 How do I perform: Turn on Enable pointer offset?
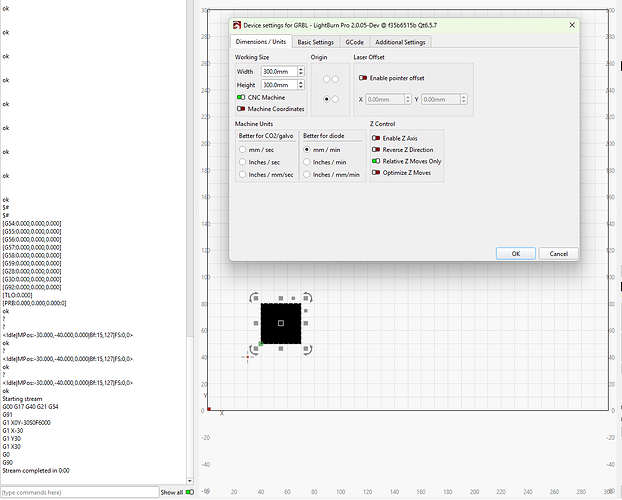point(364,77)
